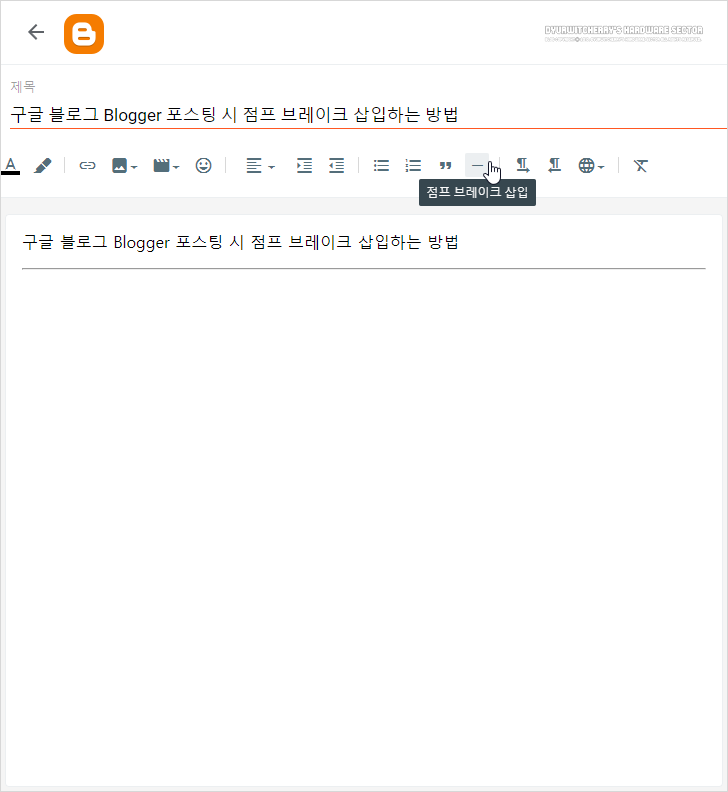Select the highlight color pen tool

point(43,166)
